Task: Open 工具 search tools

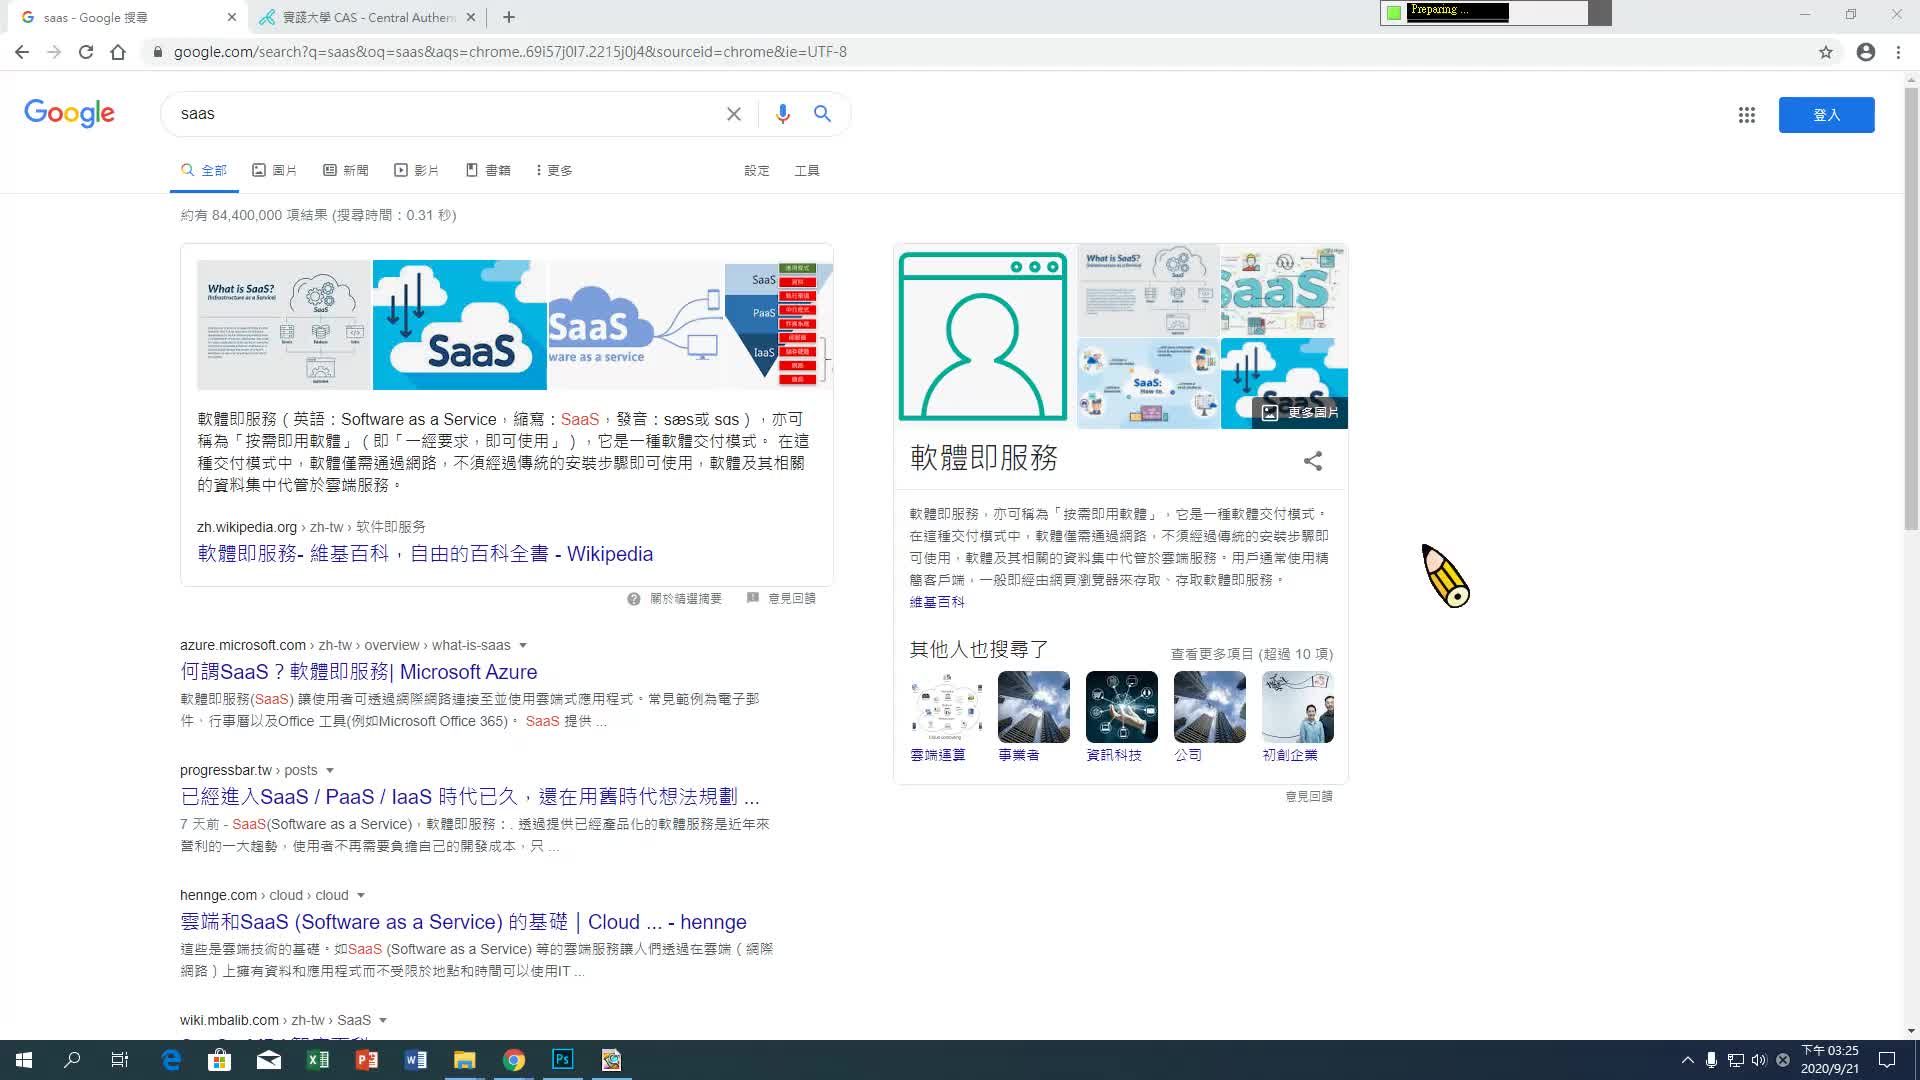Action: pos(807,171)
